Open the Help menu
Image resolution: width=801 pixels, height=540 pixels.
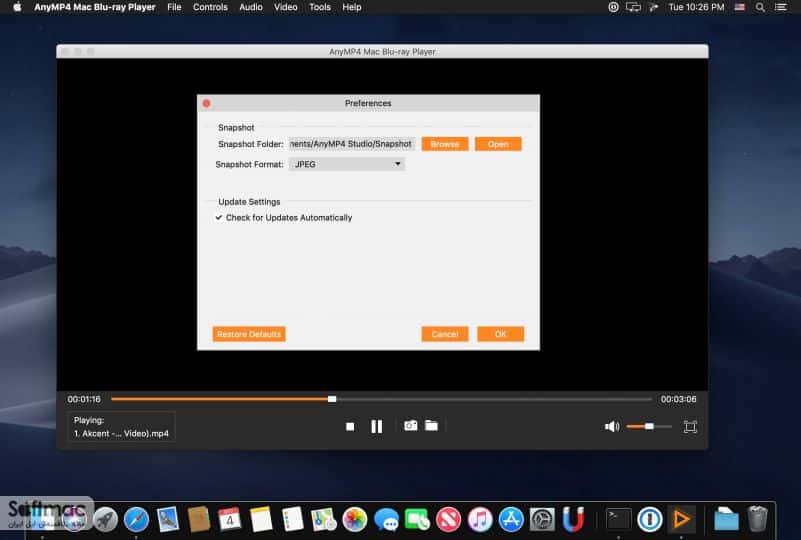coord(351,7)
